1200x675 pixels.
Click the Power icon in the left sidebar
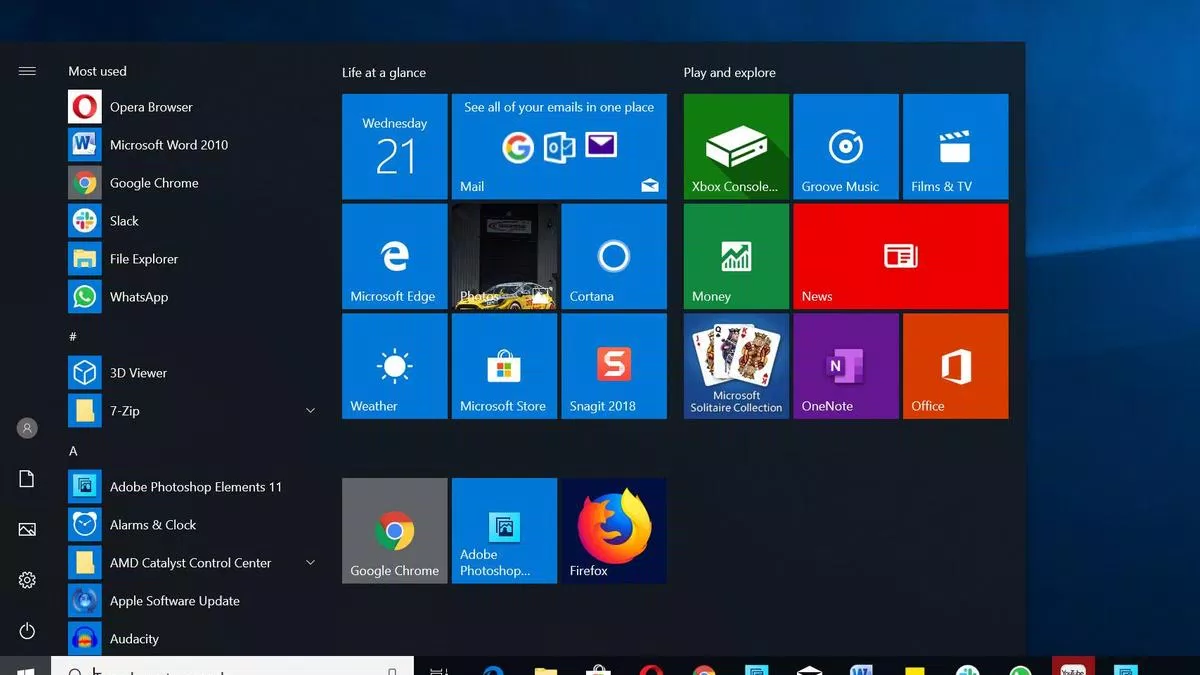tap(26, 630)
